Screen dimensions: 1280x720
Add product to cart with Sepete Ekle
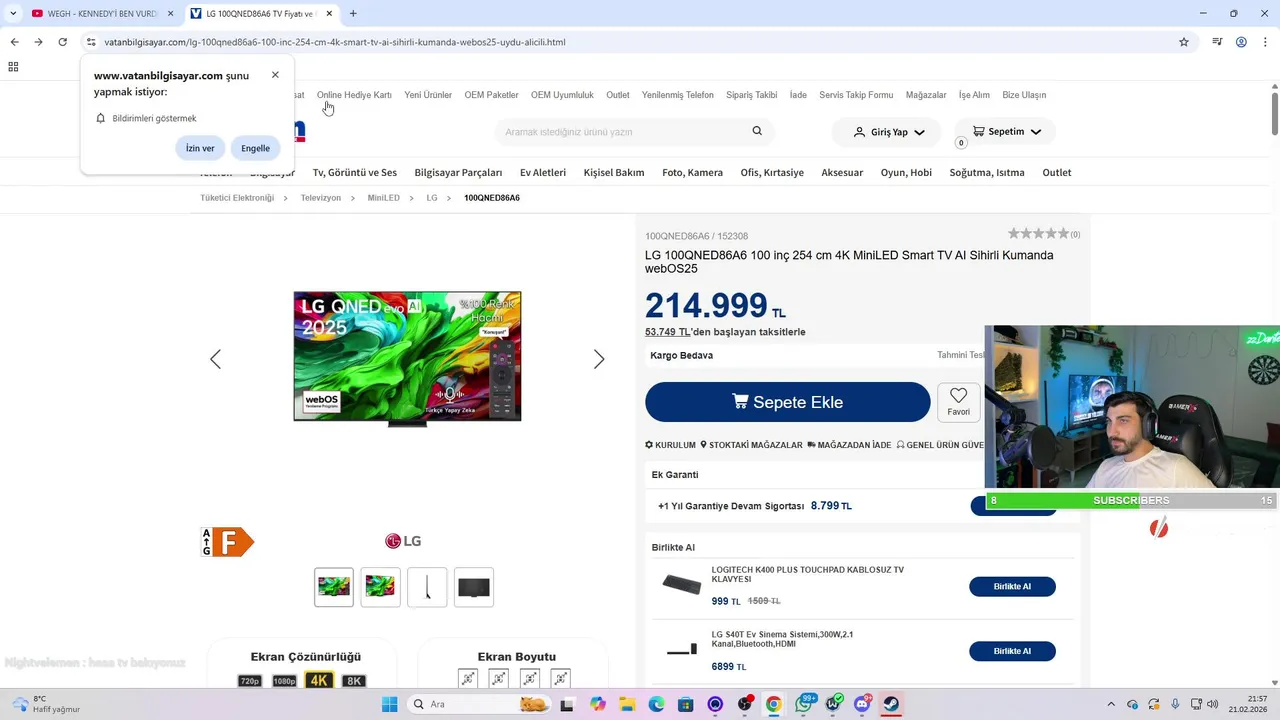point(788,402)
